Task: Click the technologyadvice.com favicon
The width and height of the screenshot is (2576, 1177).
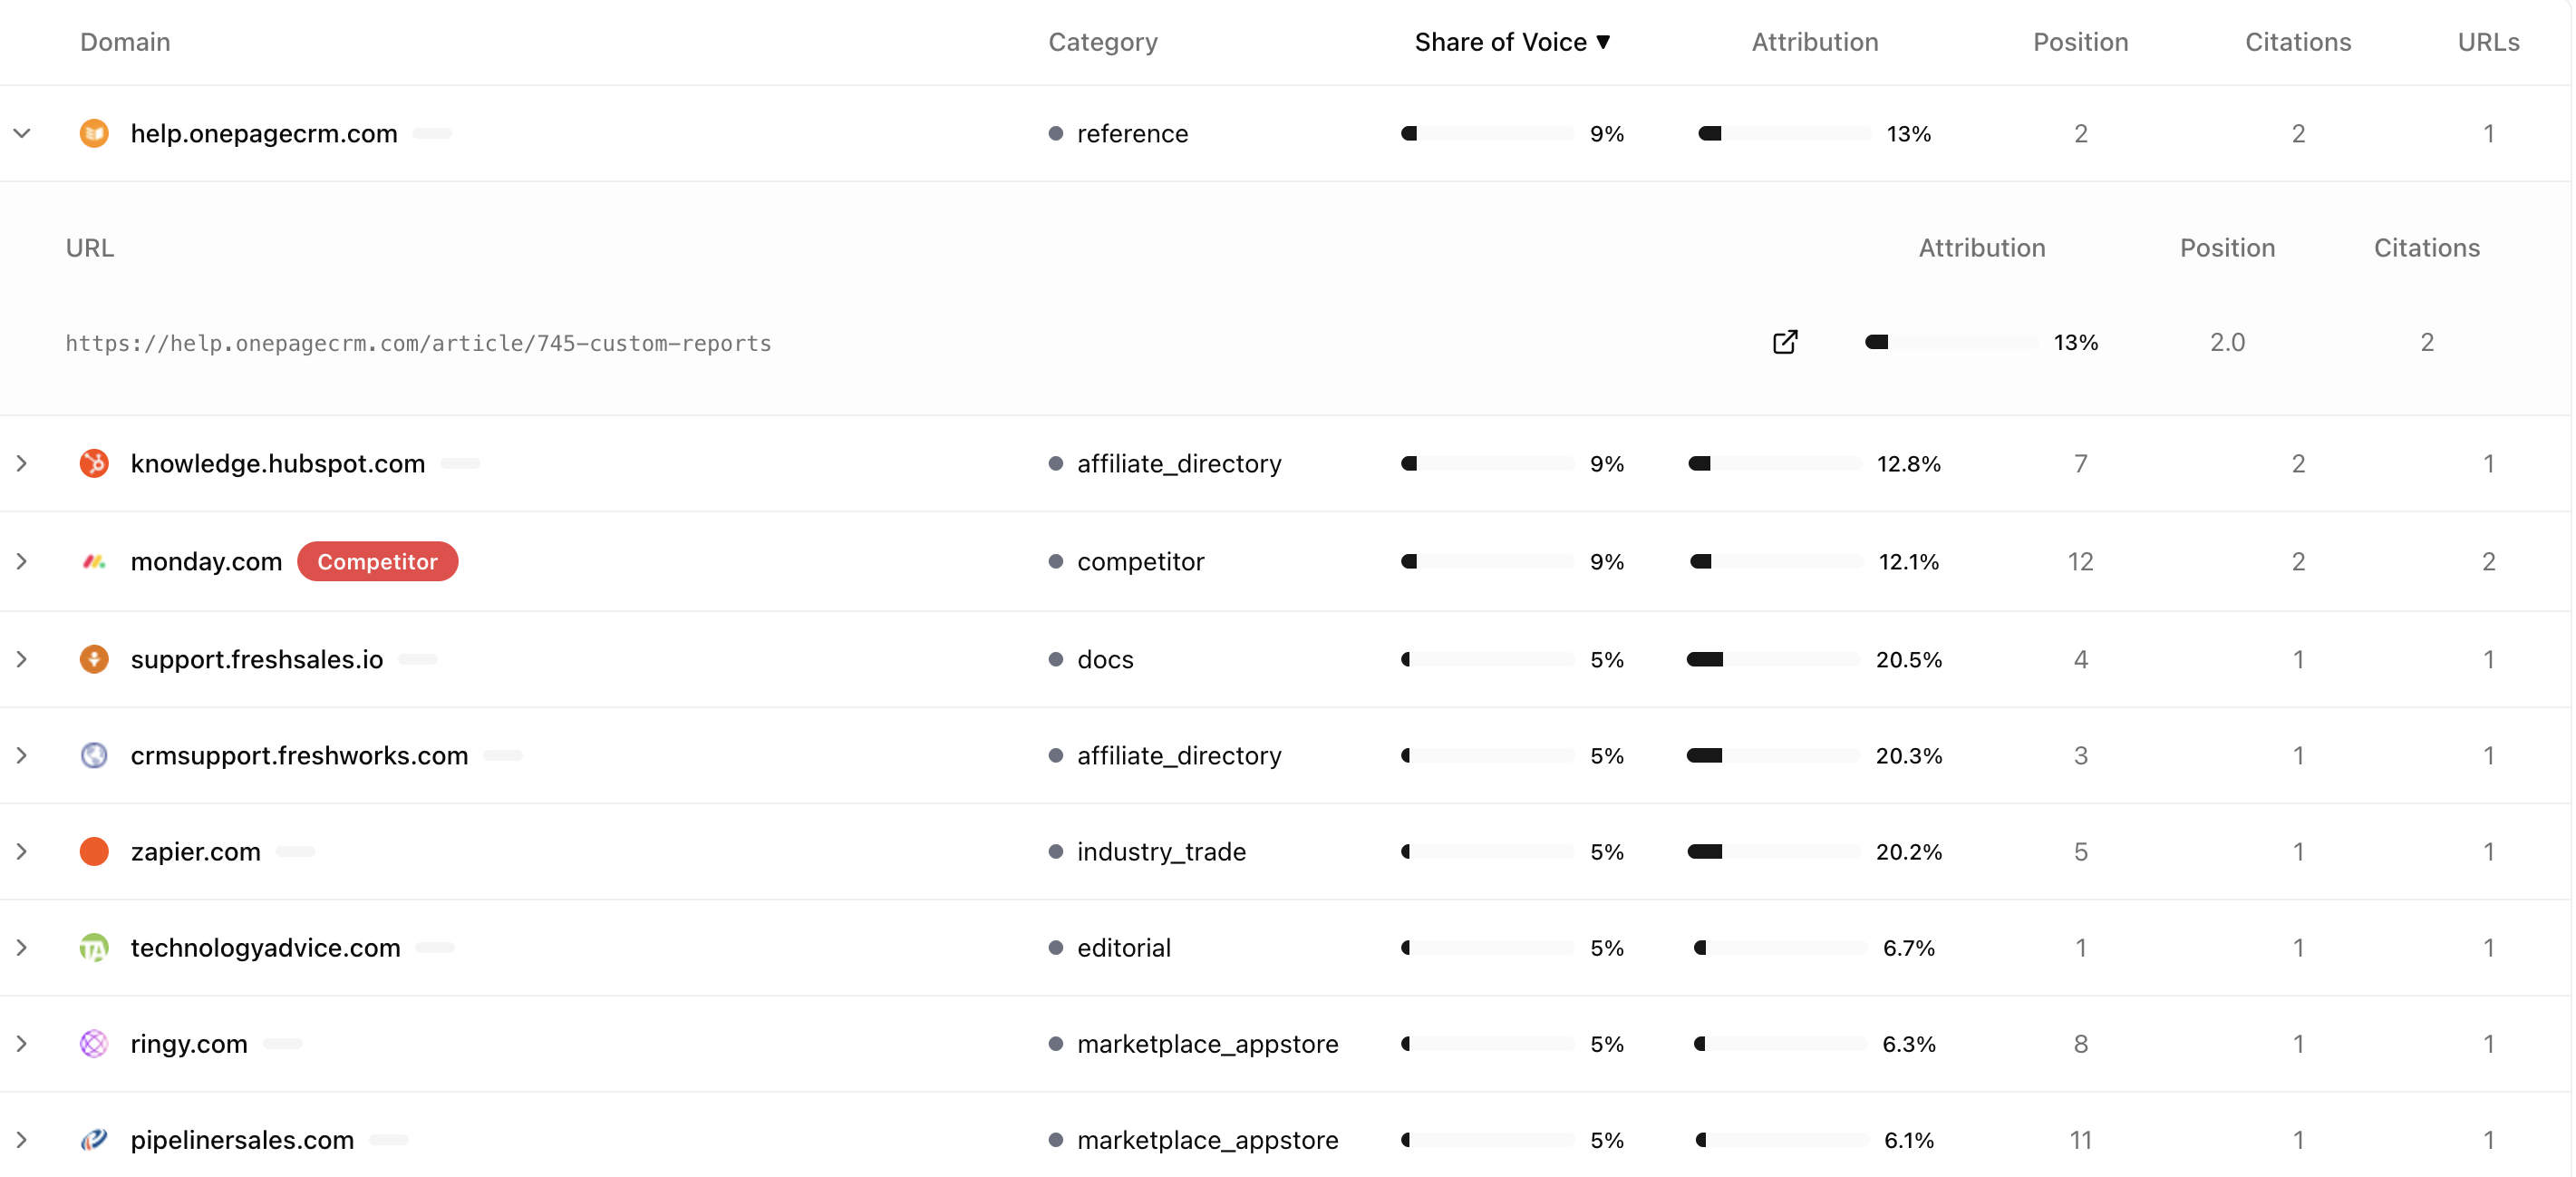Action: tap(94, 947)
